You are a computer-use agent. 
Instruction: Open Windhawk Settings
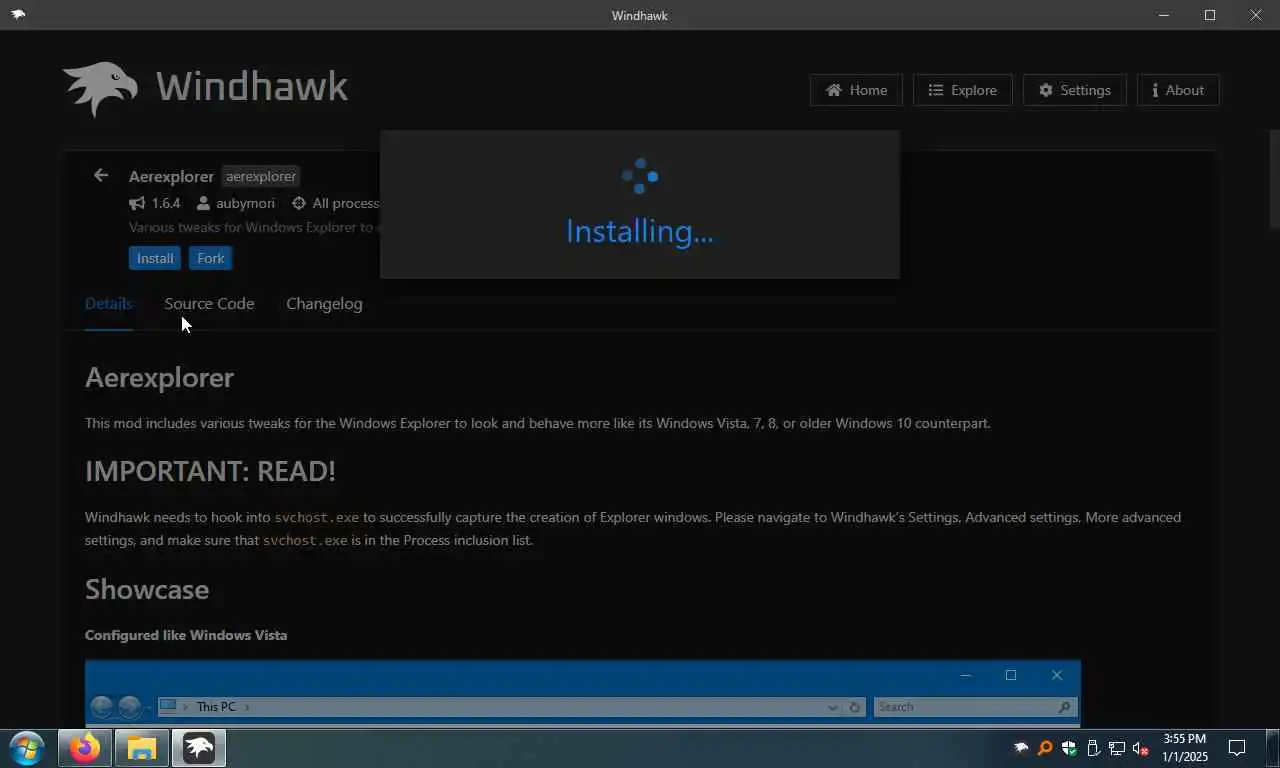(x=1074, y=90)
